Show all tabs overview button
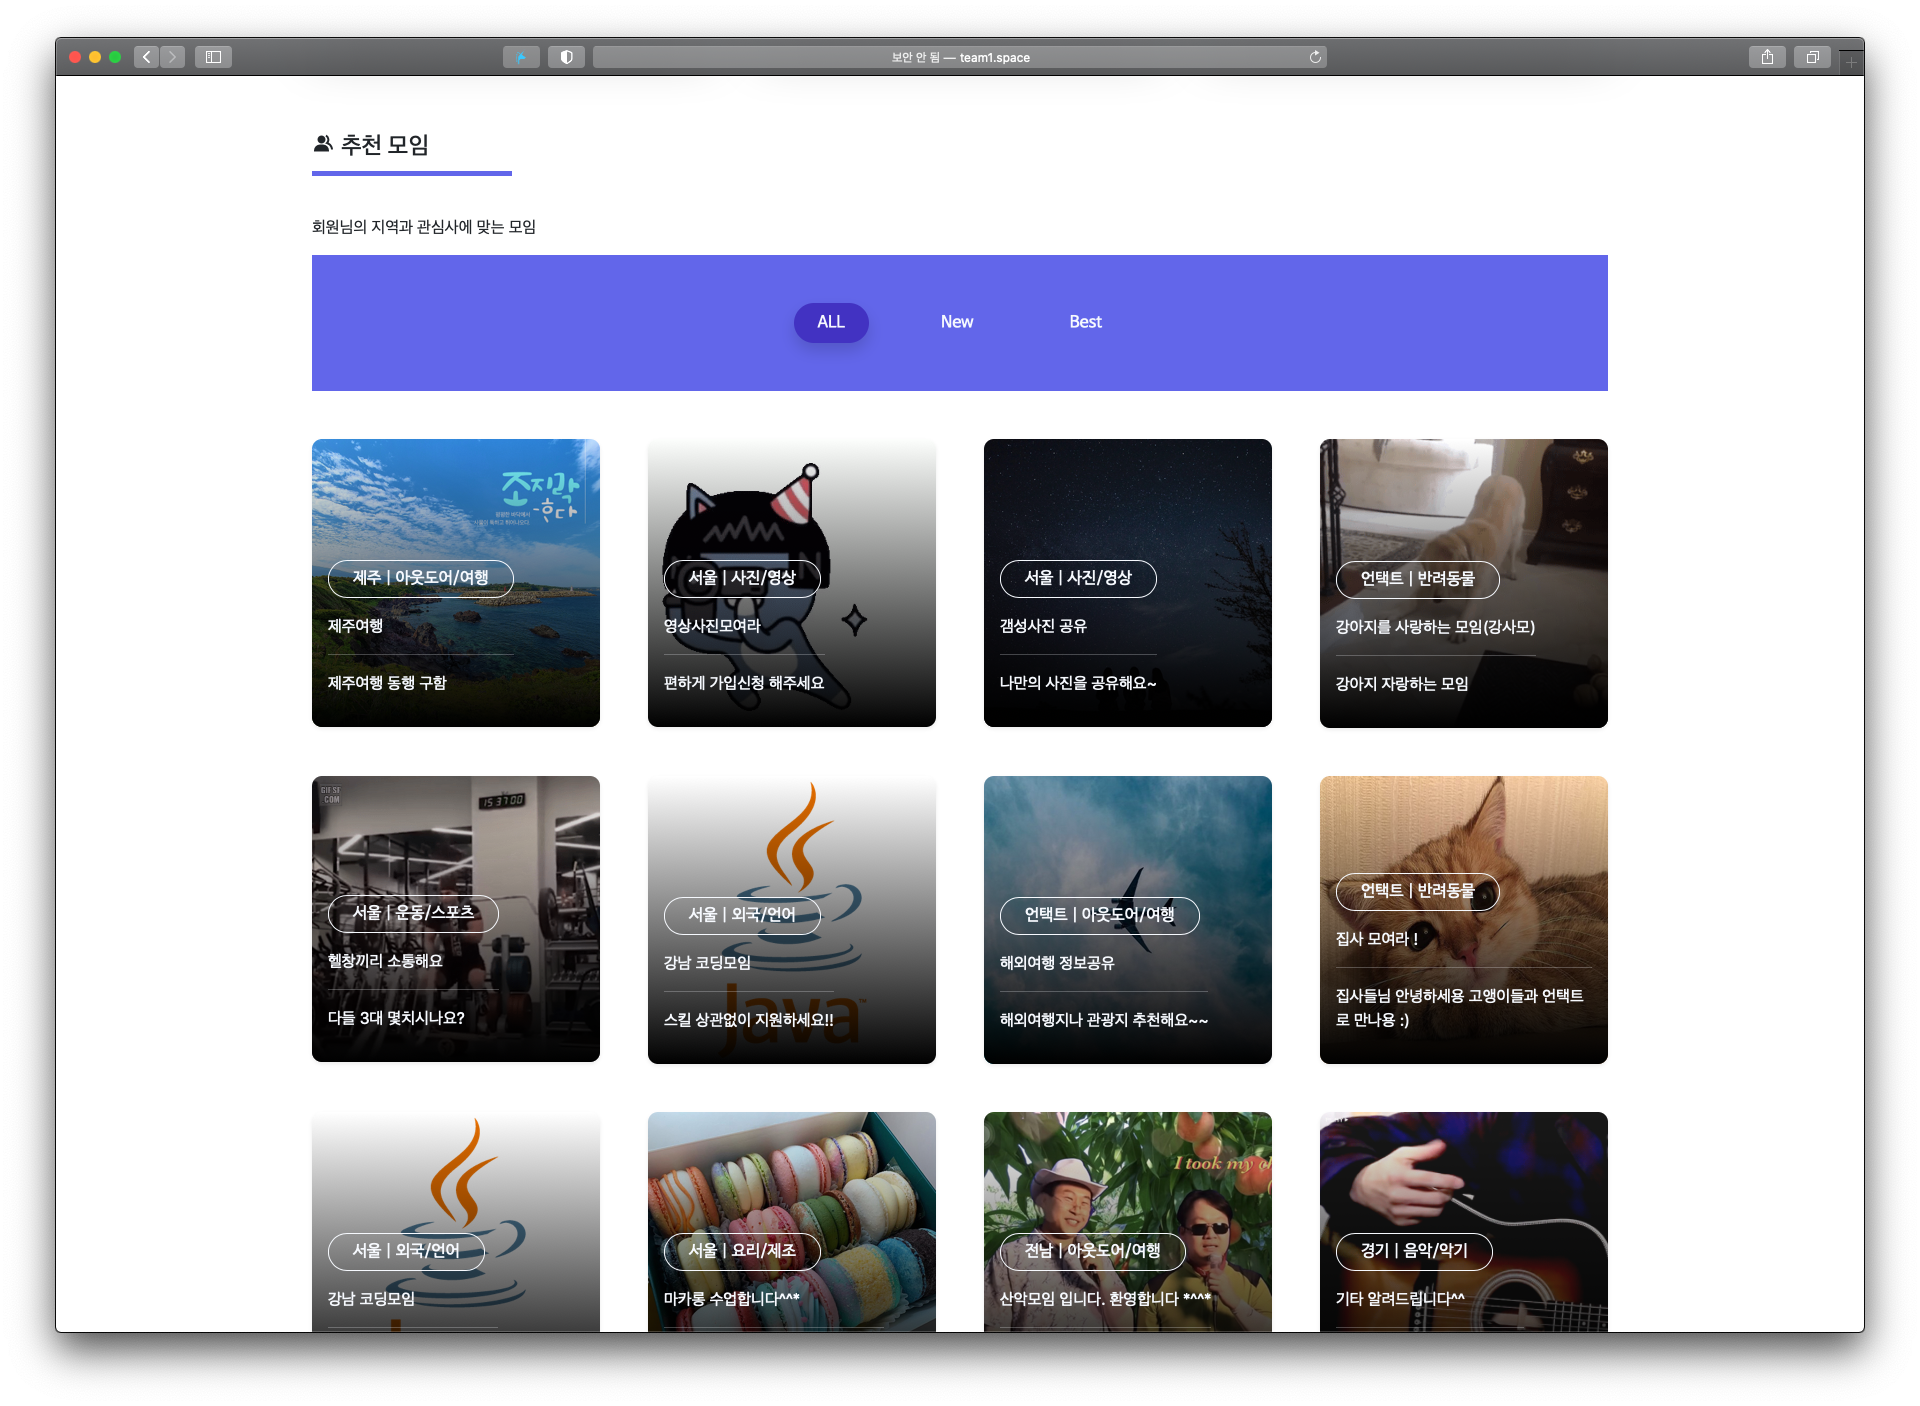 tap(1812, 57)
